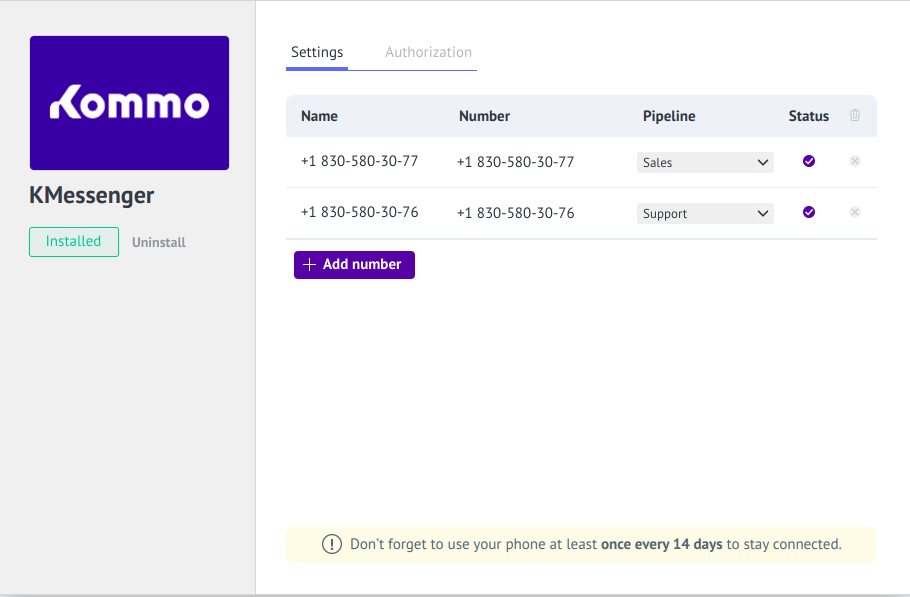
Task: Click the Pipeline column header
Action: [x=669, y=116]
